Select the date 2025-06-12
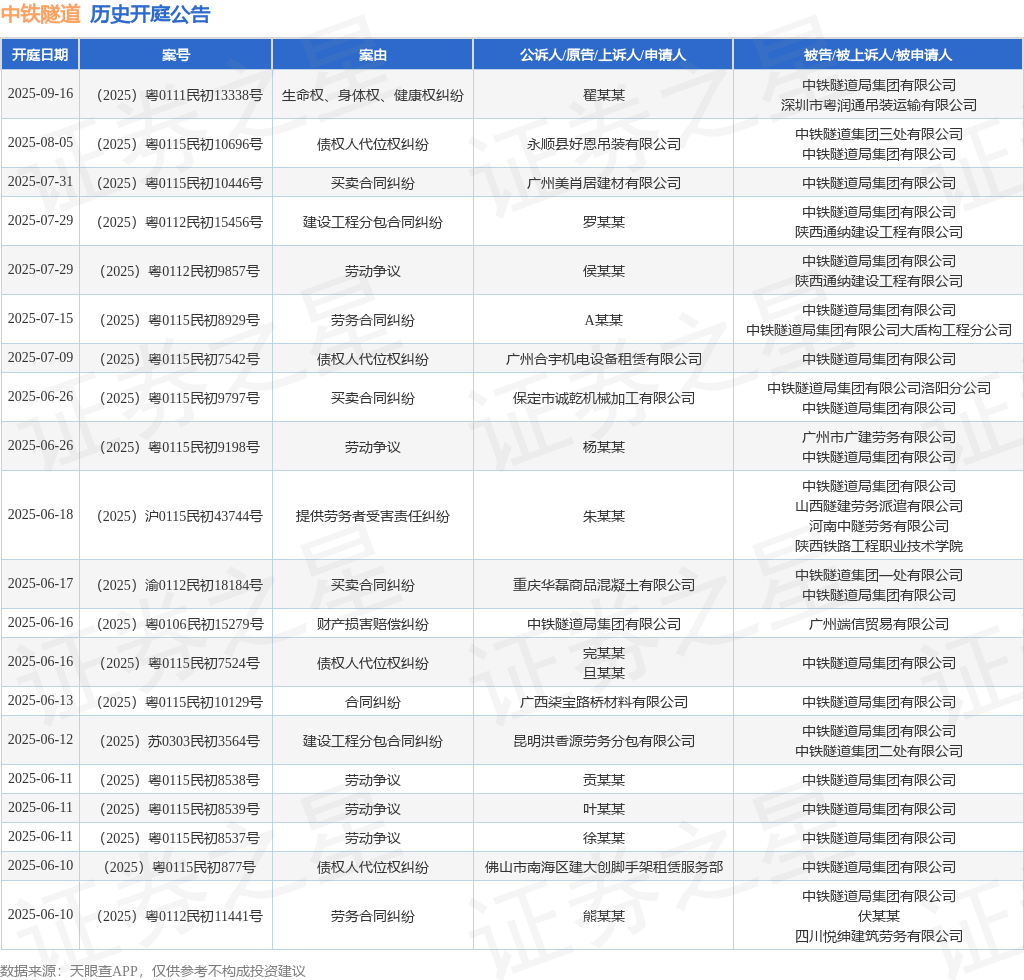Screen dimensions: 1024x980 coord(40,739)
